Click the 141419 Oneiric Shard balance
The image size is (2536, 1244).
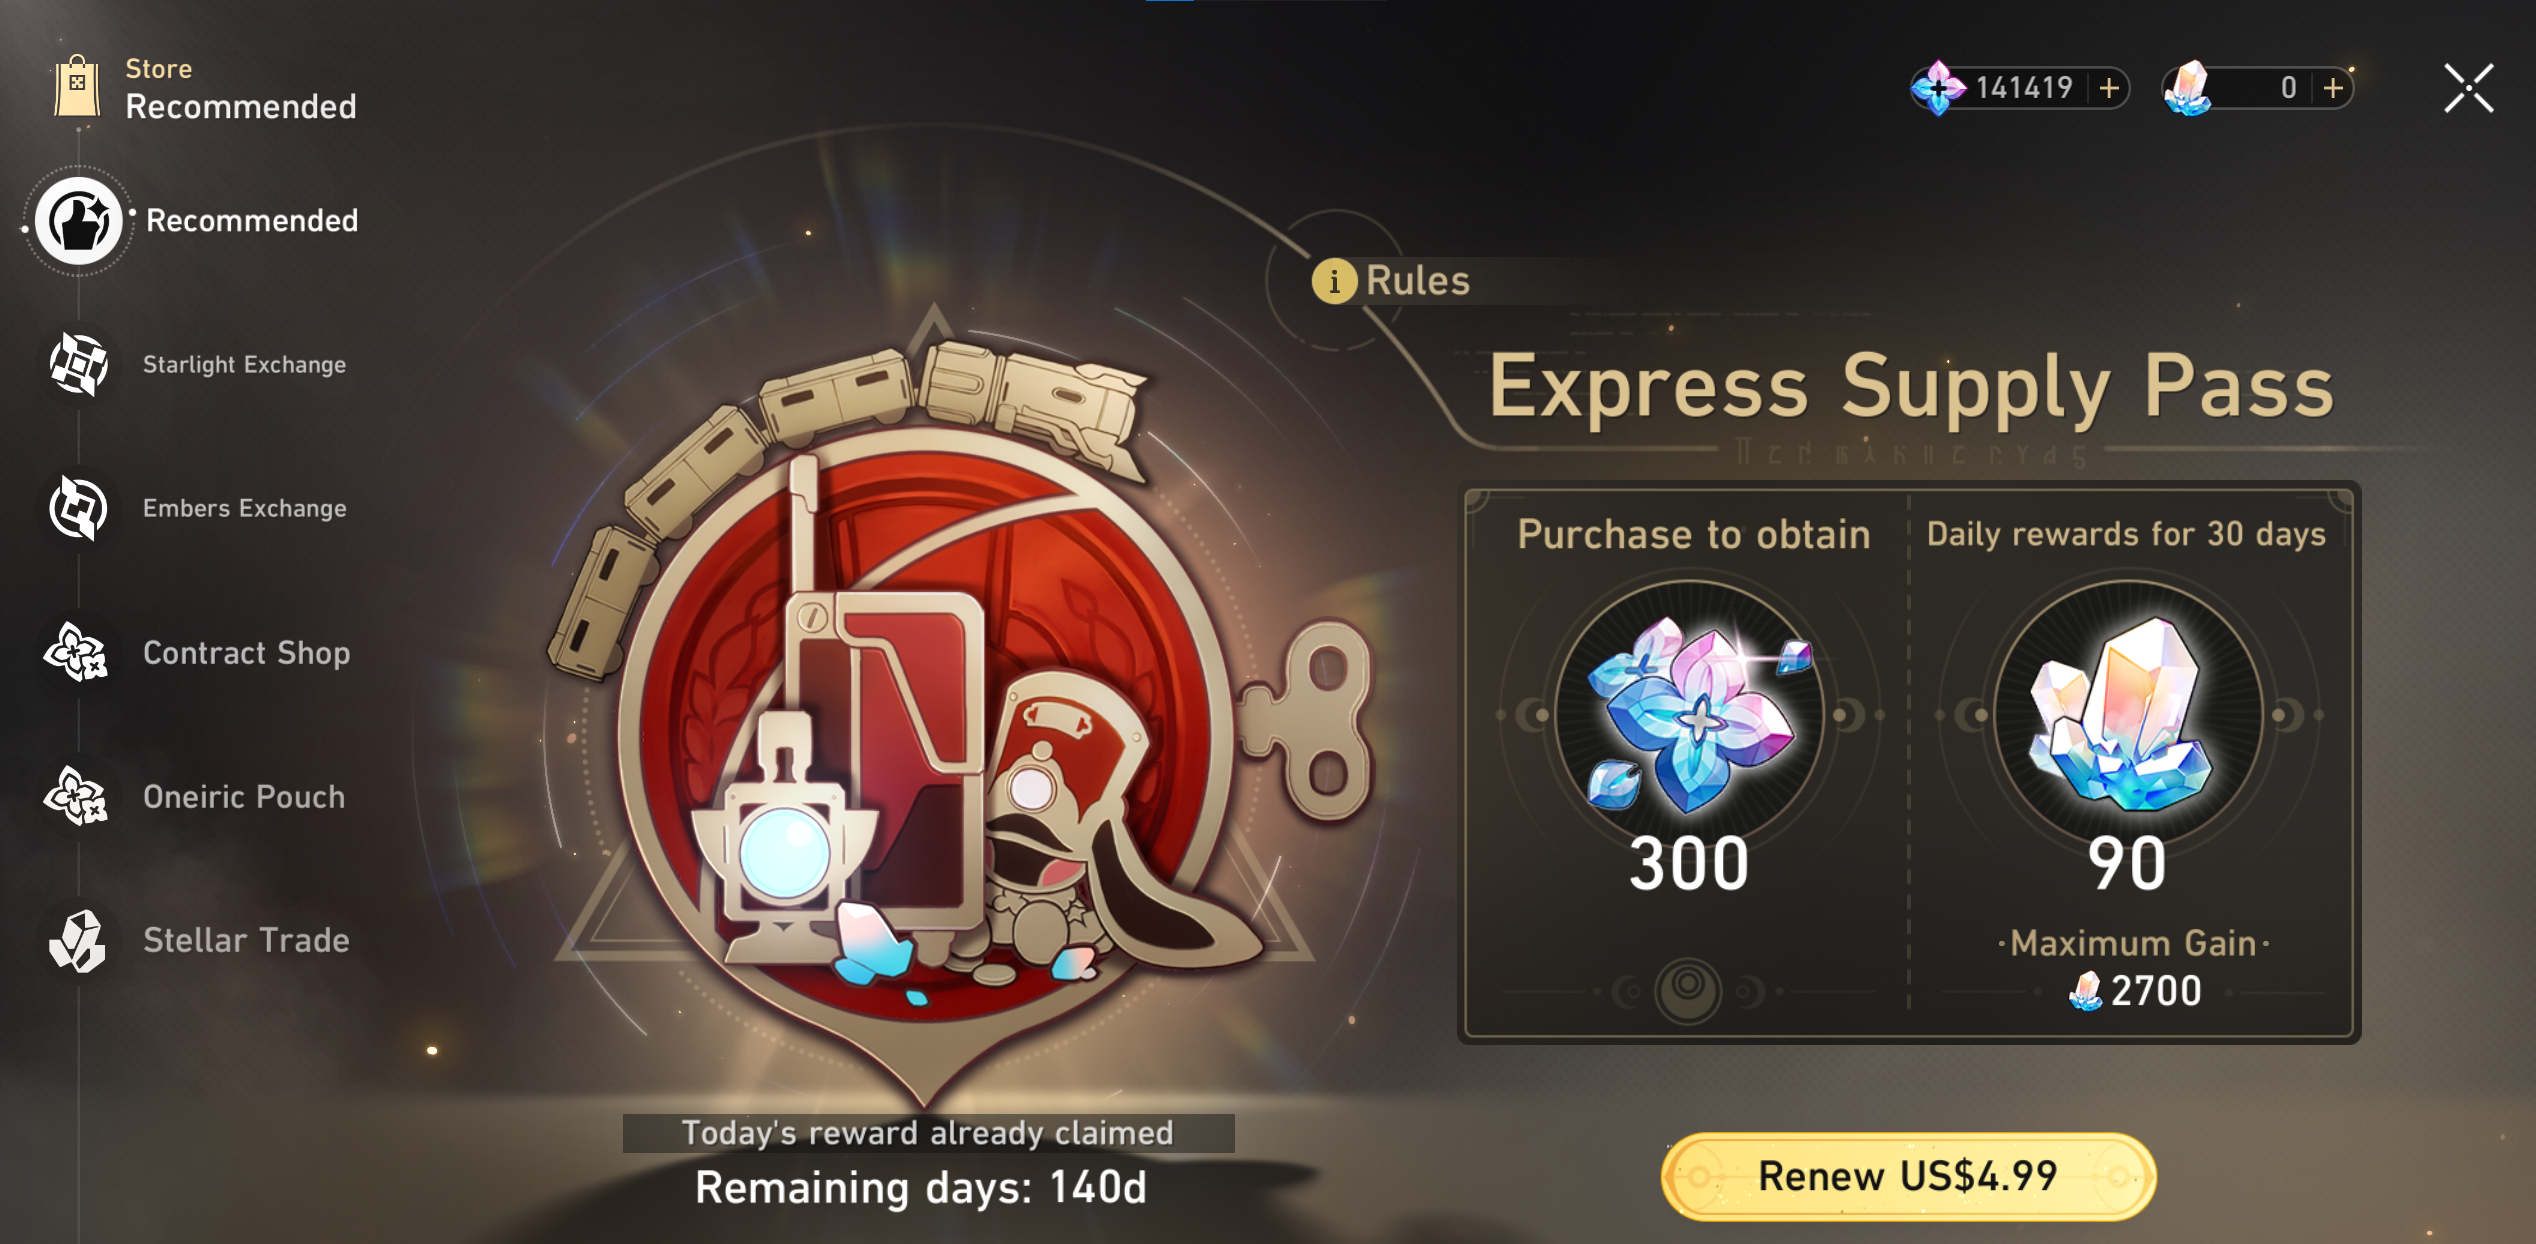pos(2024,88)
